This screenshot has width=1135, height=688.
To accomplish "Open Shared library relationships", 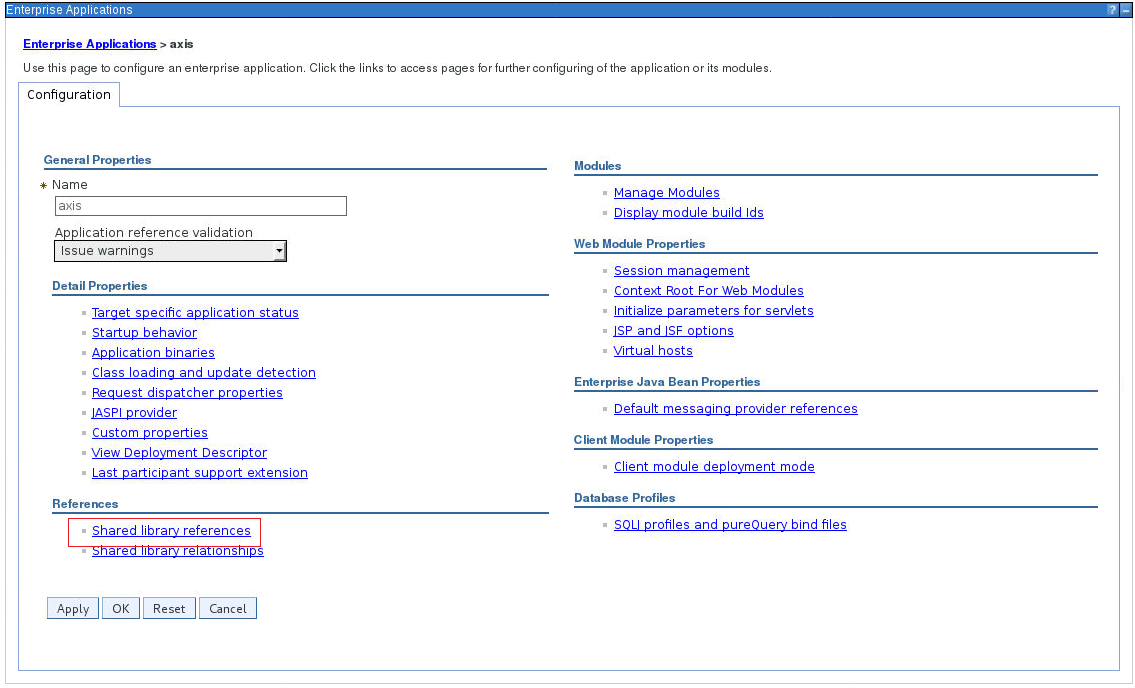I will 178,551.
